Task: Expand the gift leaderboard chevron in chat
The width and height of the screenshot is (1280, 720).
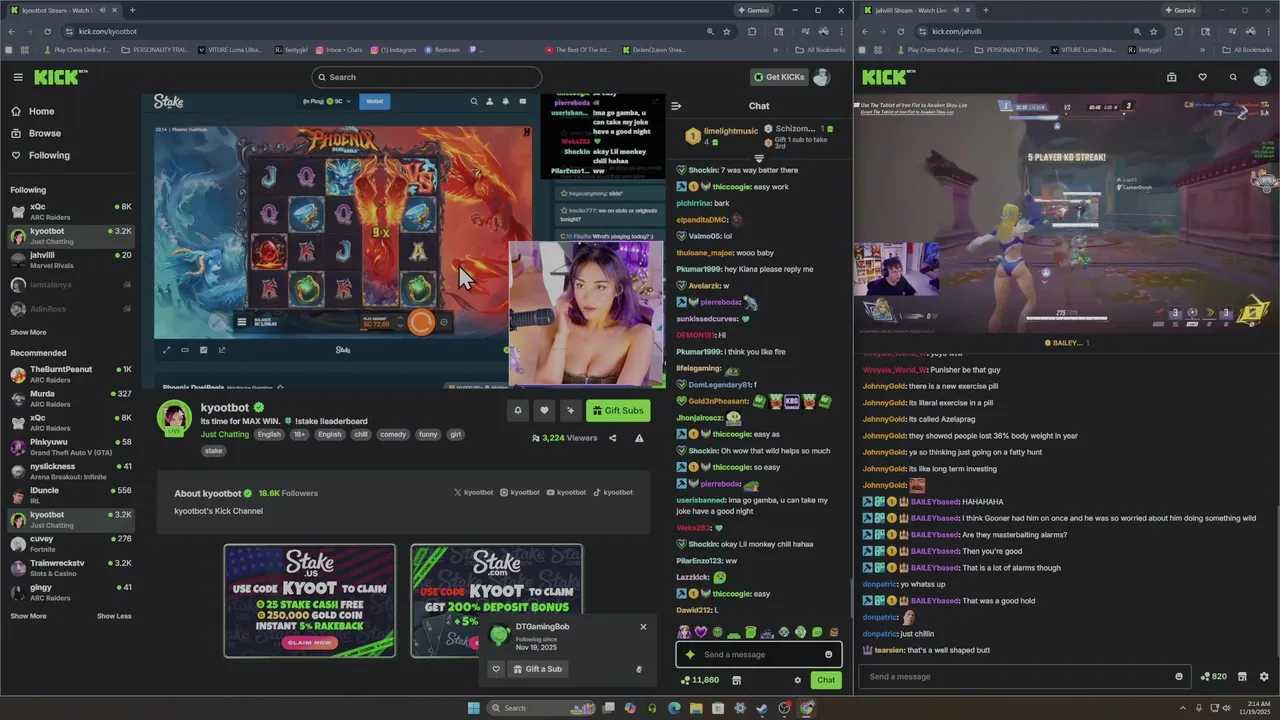Action: pos(759,158)
